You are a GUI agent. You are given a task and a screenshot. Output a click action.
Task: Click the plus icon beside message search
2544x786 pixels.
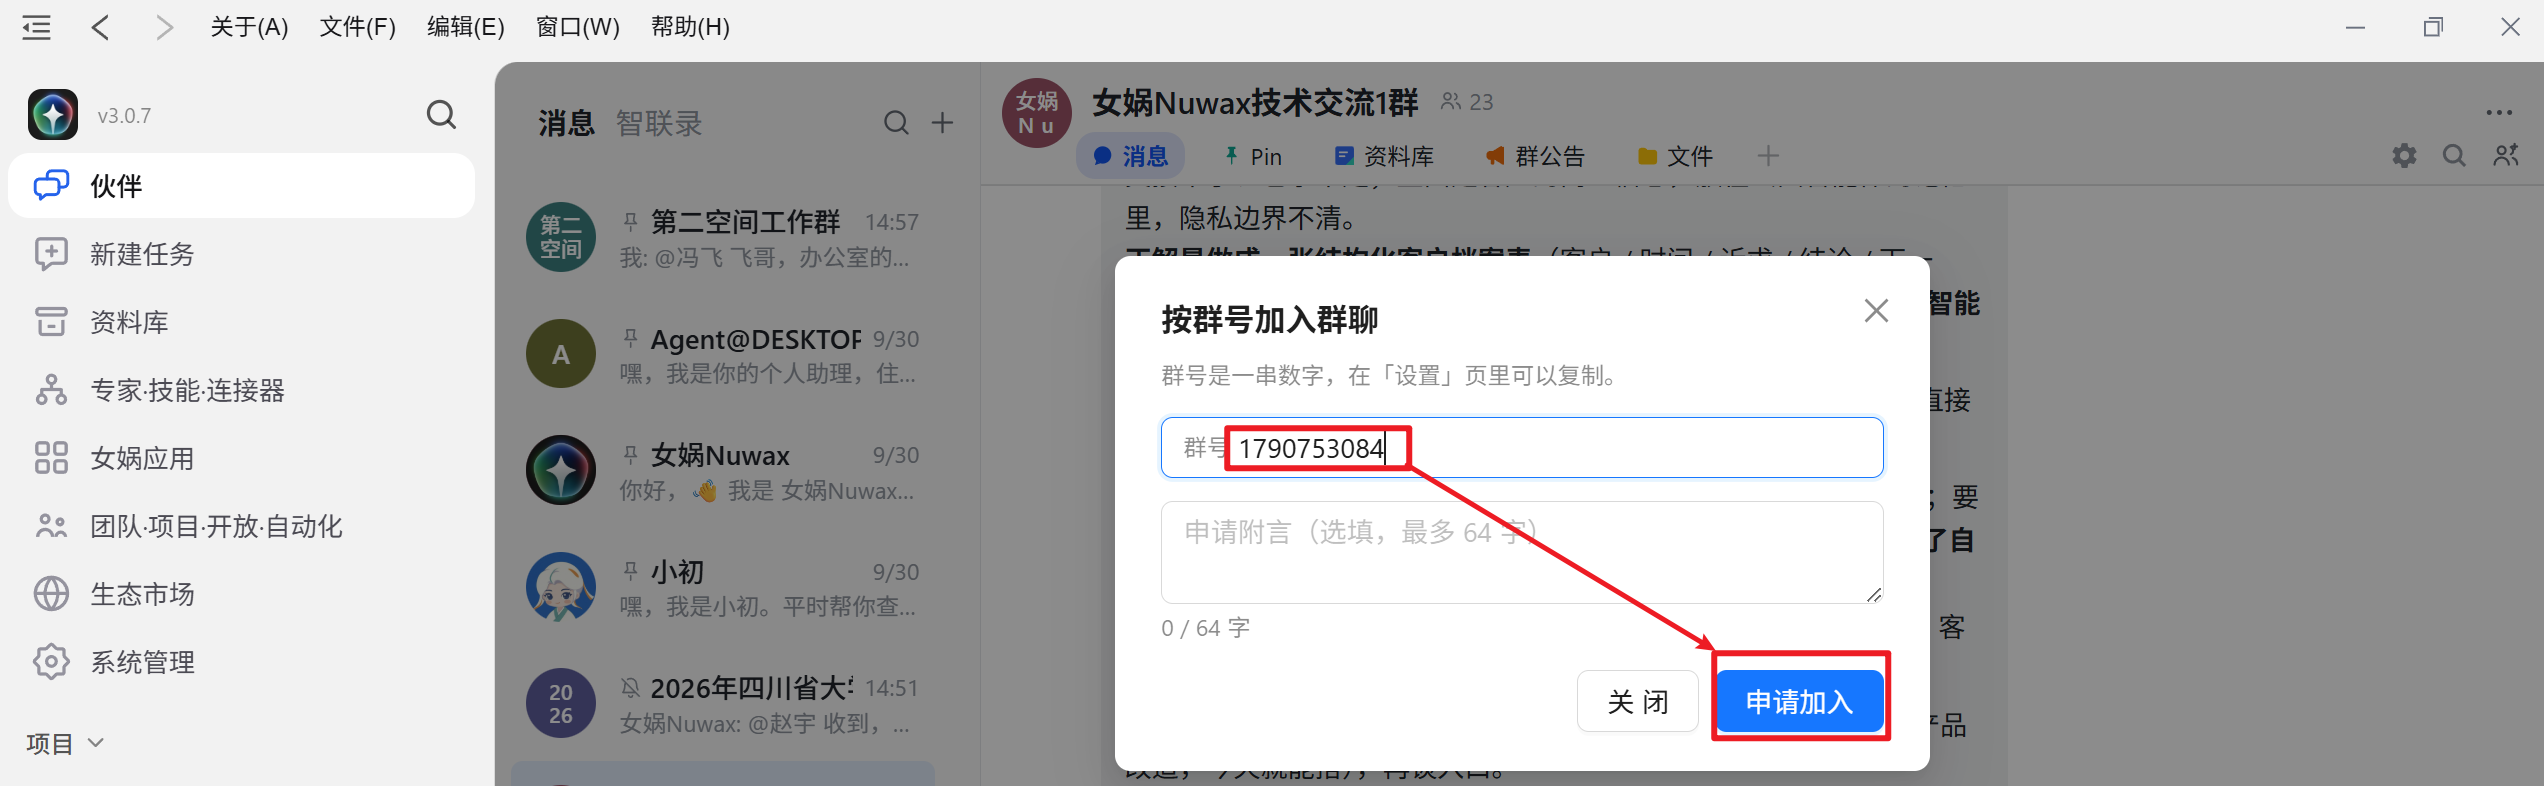(x=942, y=123)
